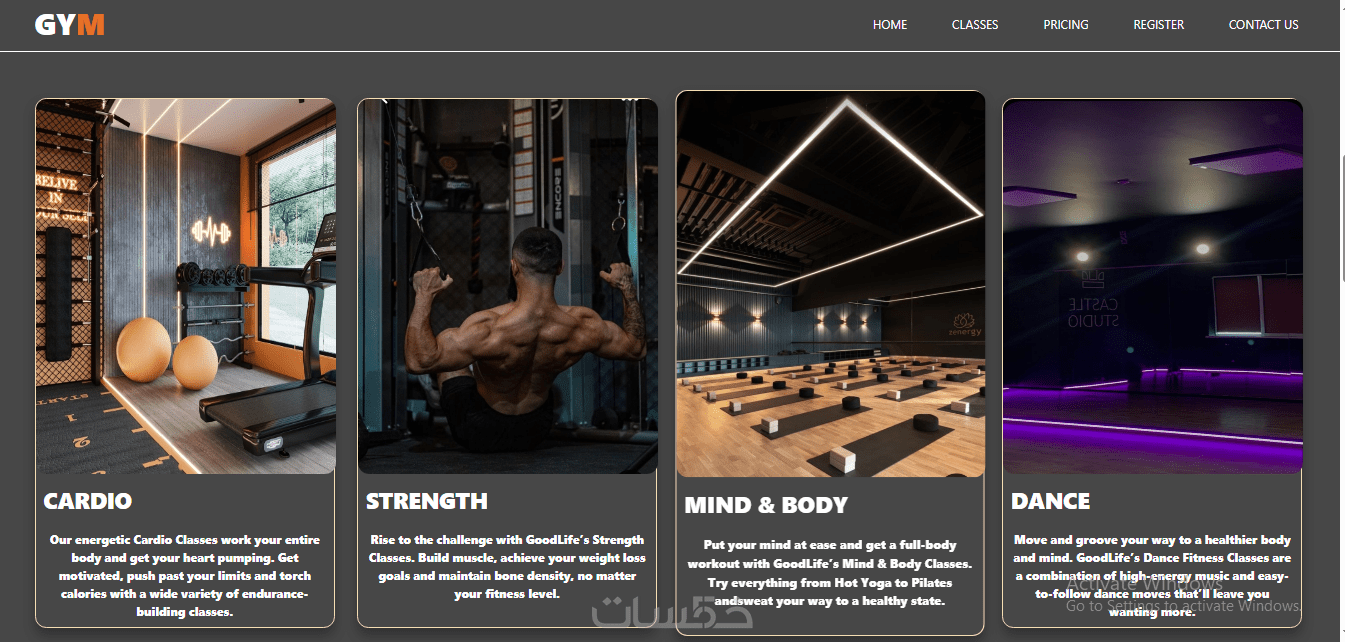
Task: Open the HOME nav link
Action: coord(890,25)
